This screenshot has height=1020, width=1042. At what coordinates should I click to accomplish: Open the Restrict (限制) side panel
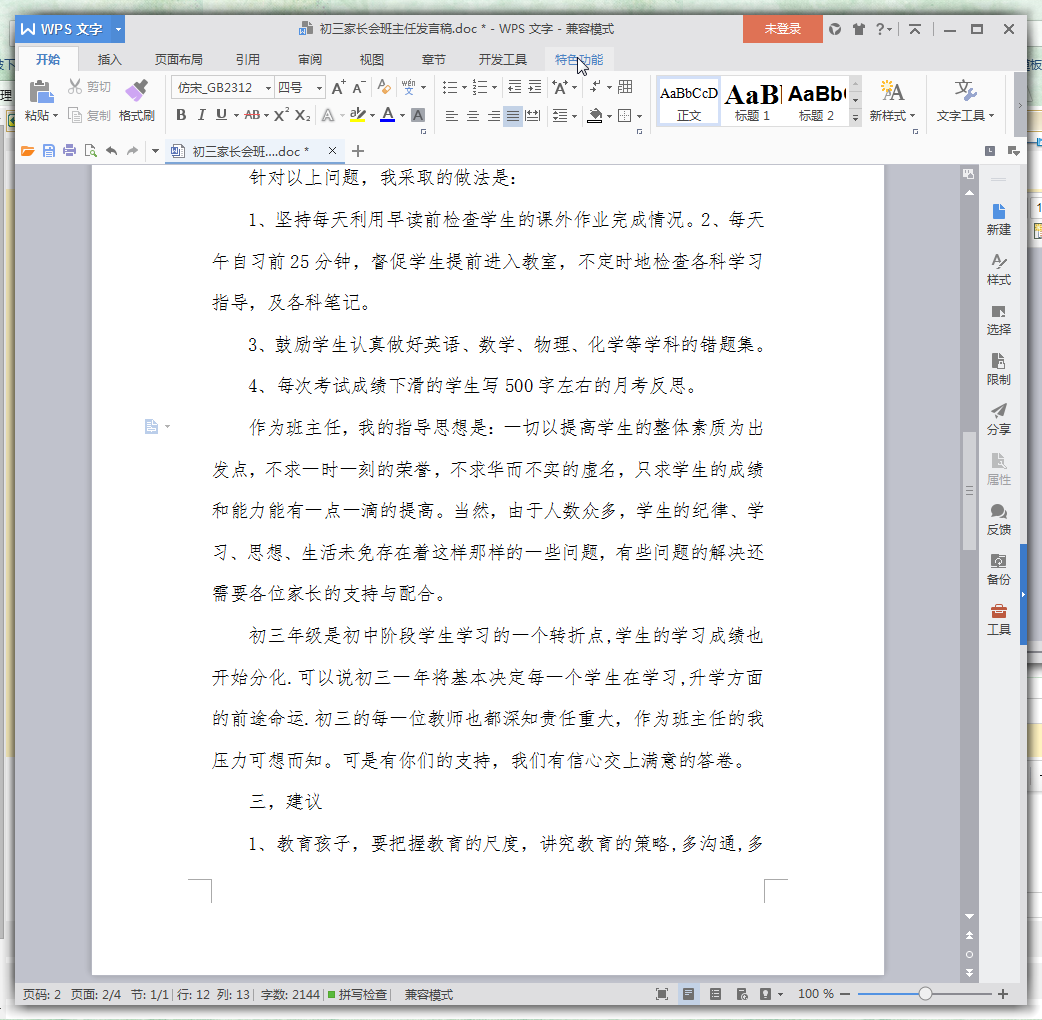998,369
